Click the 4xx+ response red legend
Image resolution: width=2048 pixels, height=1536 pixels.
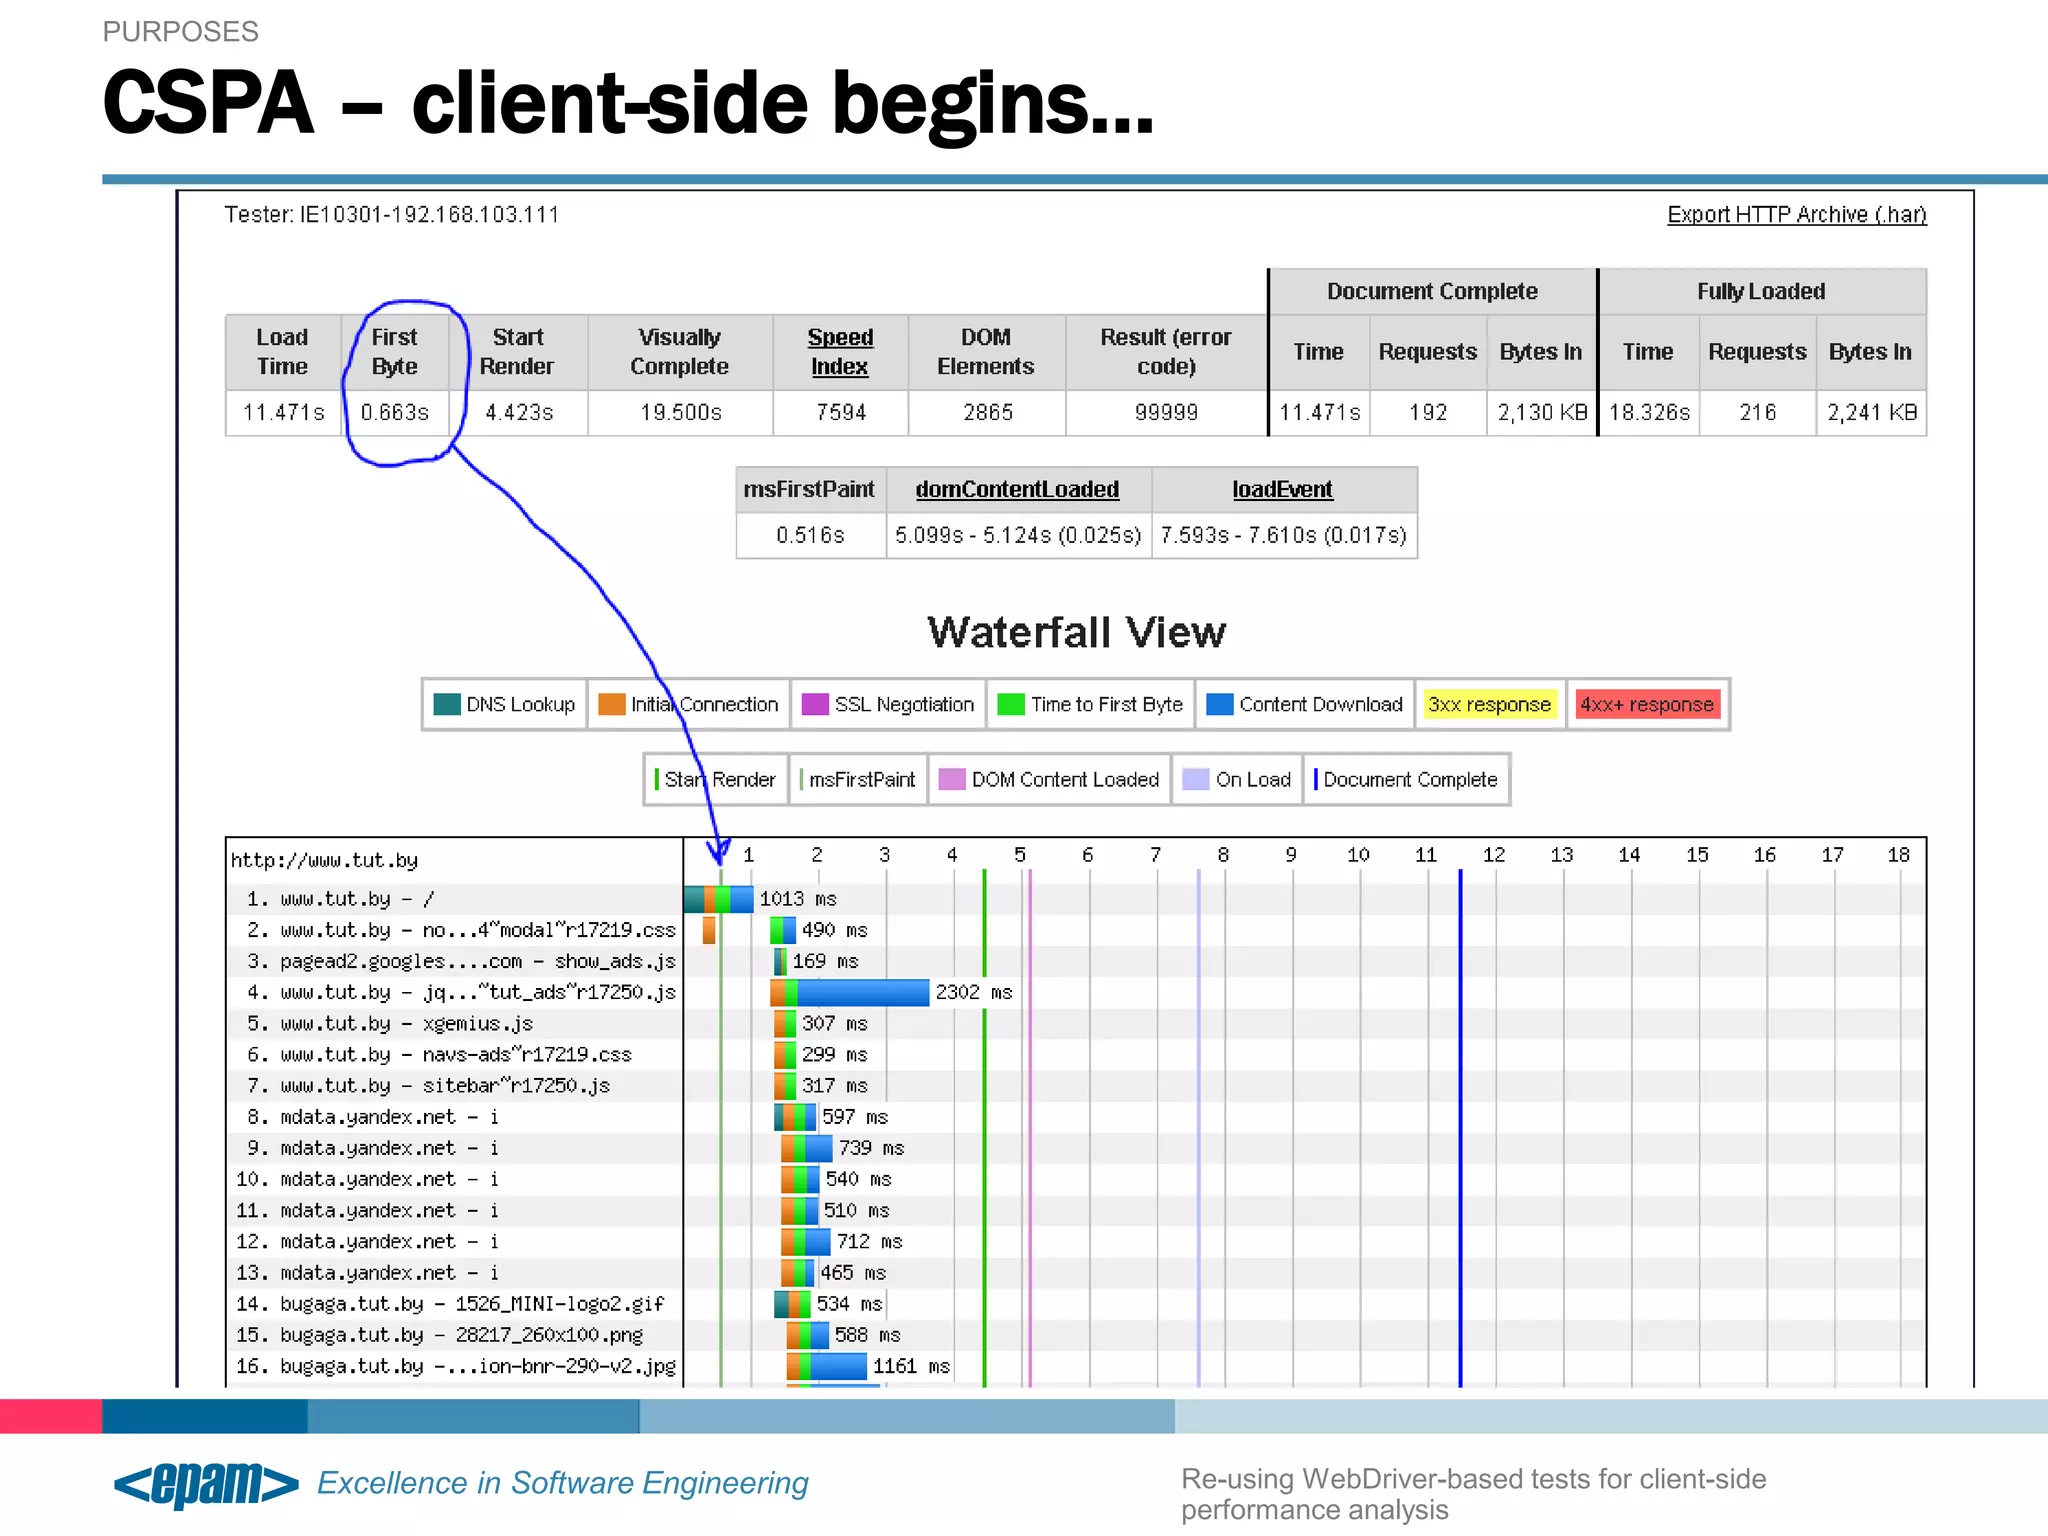pyautogui.click(x=1647, y=704)
